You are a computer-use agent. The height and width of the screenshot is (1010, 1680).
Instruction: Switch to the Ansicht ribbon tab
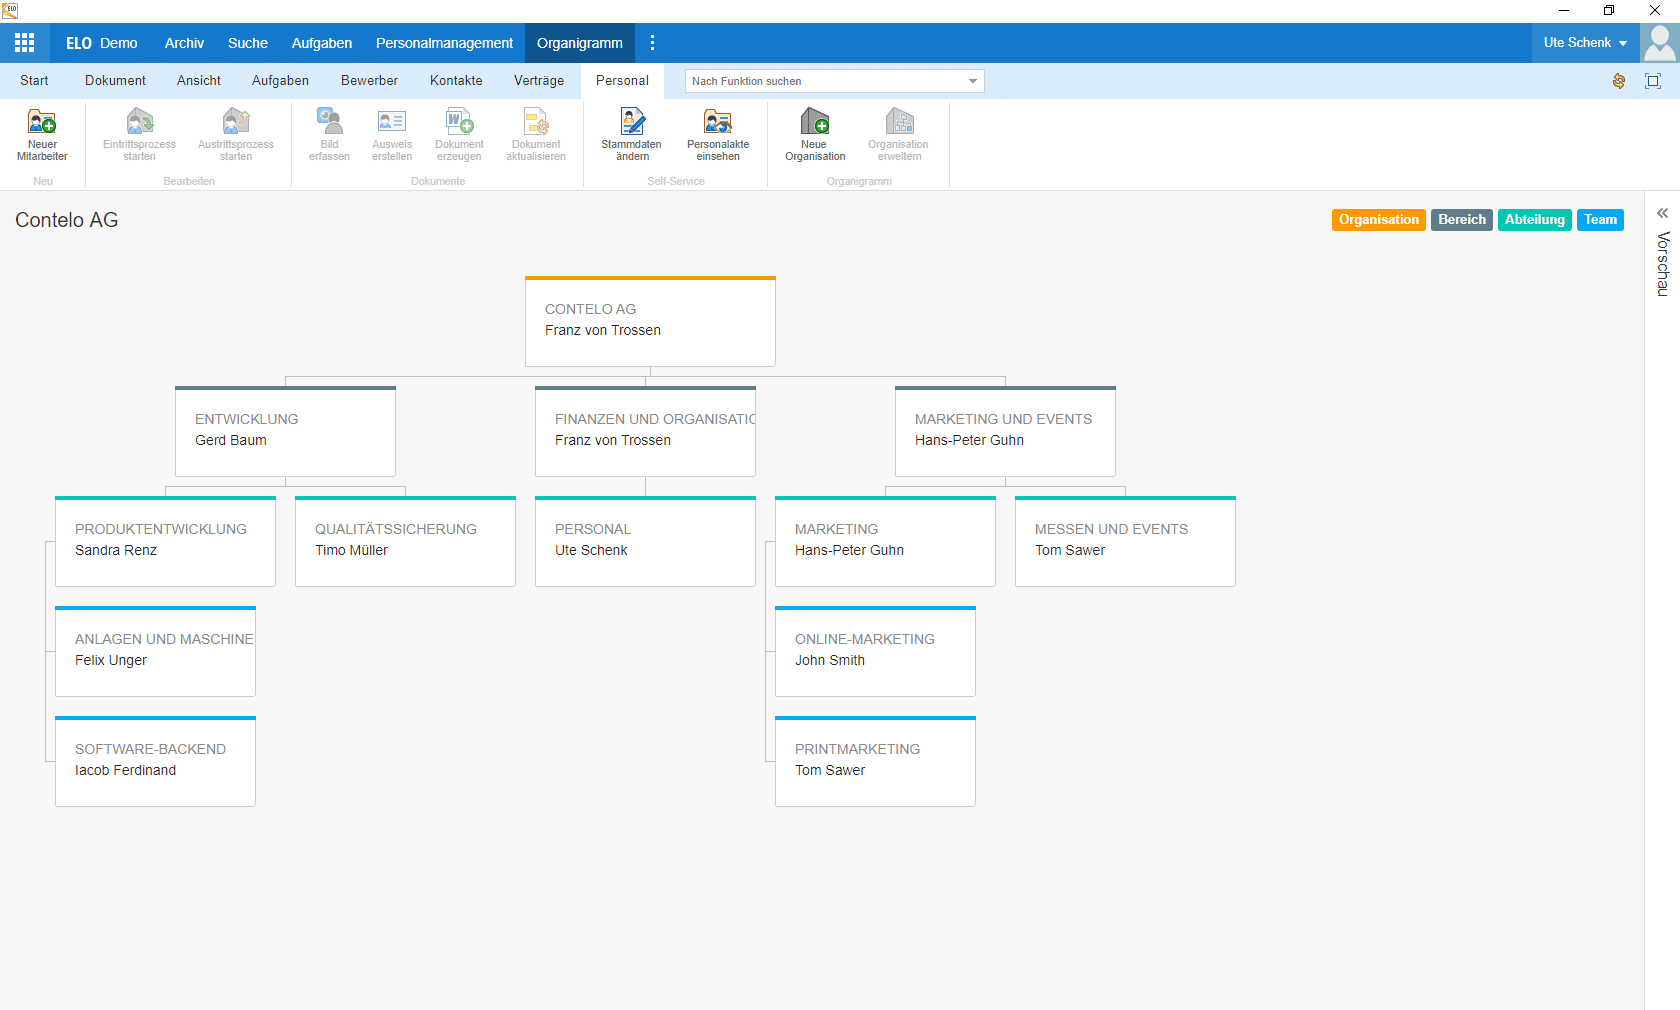[x=199, y=81]
